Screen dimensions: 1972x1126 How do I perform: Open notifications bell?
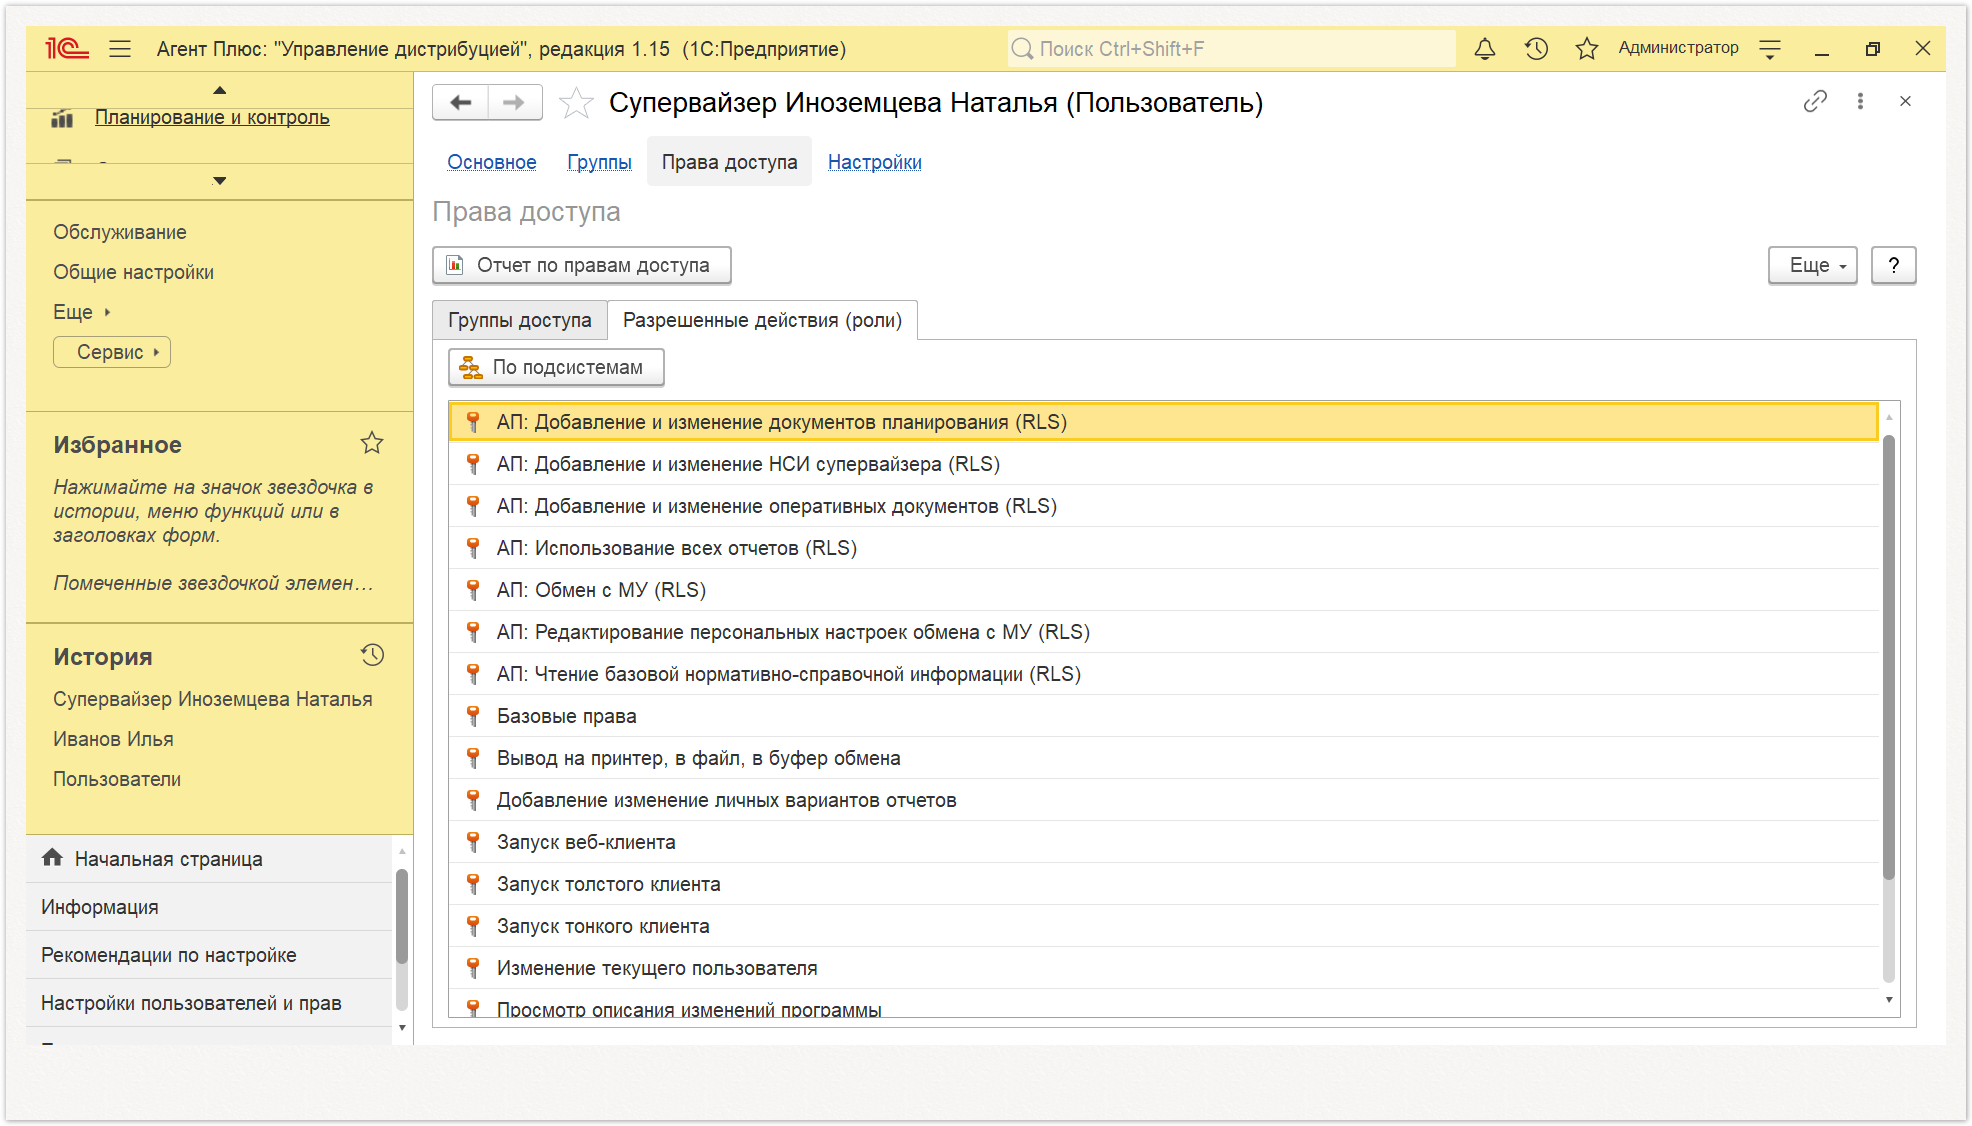click(x=1485, y=48)
